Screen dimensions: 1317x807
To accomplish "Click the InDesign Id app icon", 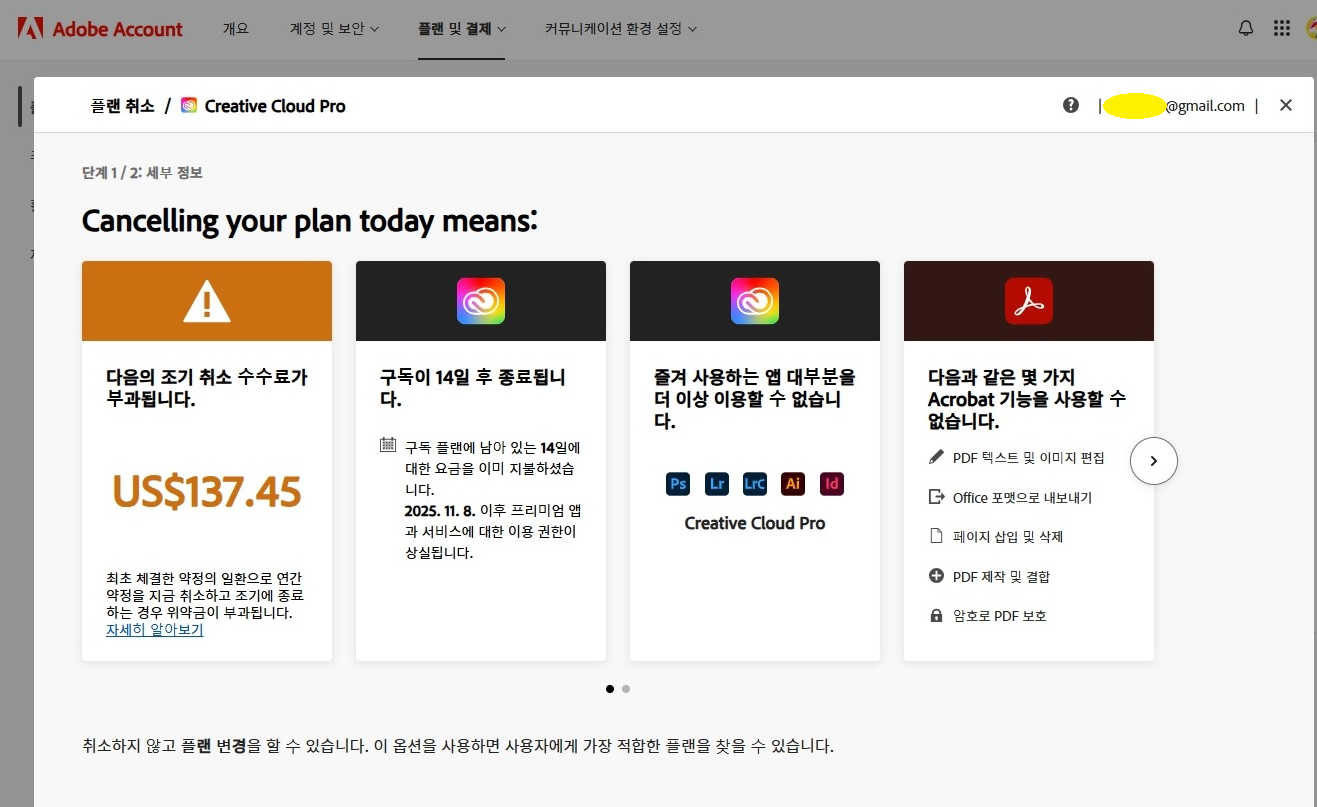I will [x=832, y=484].
